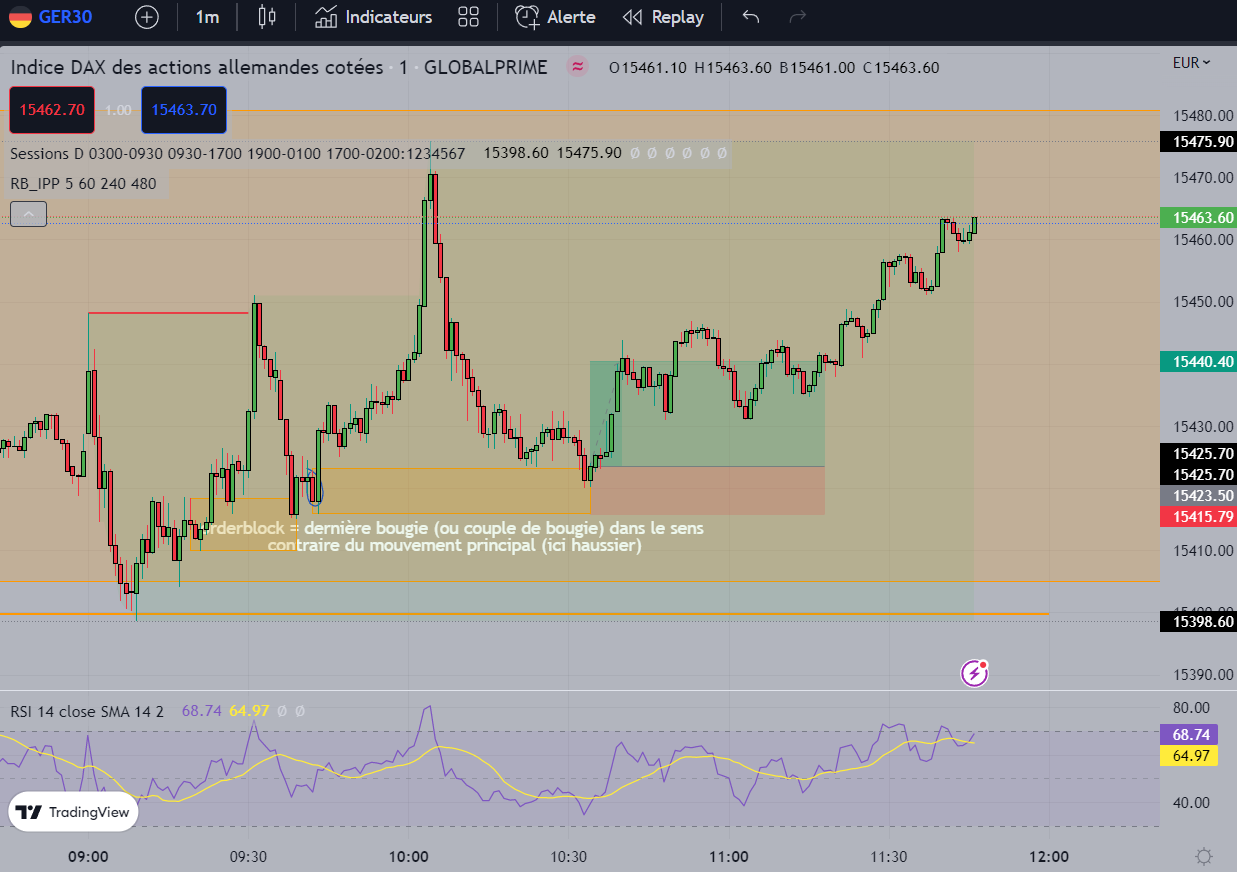The width and height of the screenshot is (1237, 872).
Task: Start bar Replay mode
Action: coord(663,17)
